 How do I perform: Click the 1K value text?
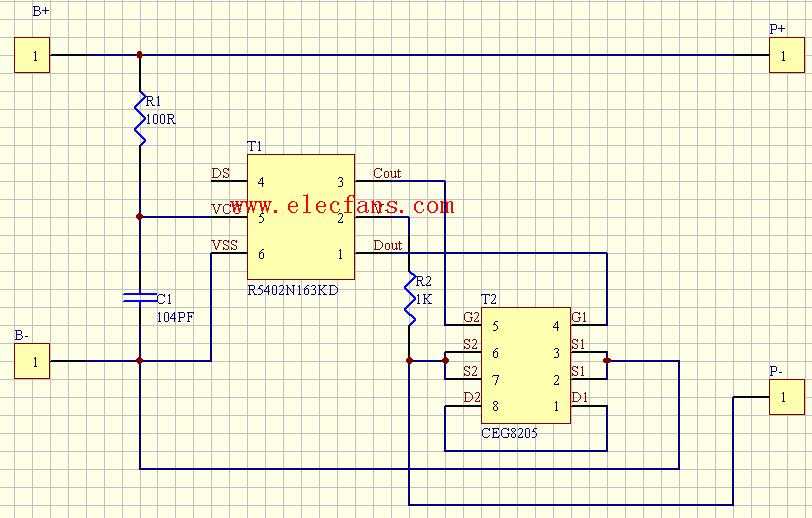pyautogui.click(x=424, y=299)
